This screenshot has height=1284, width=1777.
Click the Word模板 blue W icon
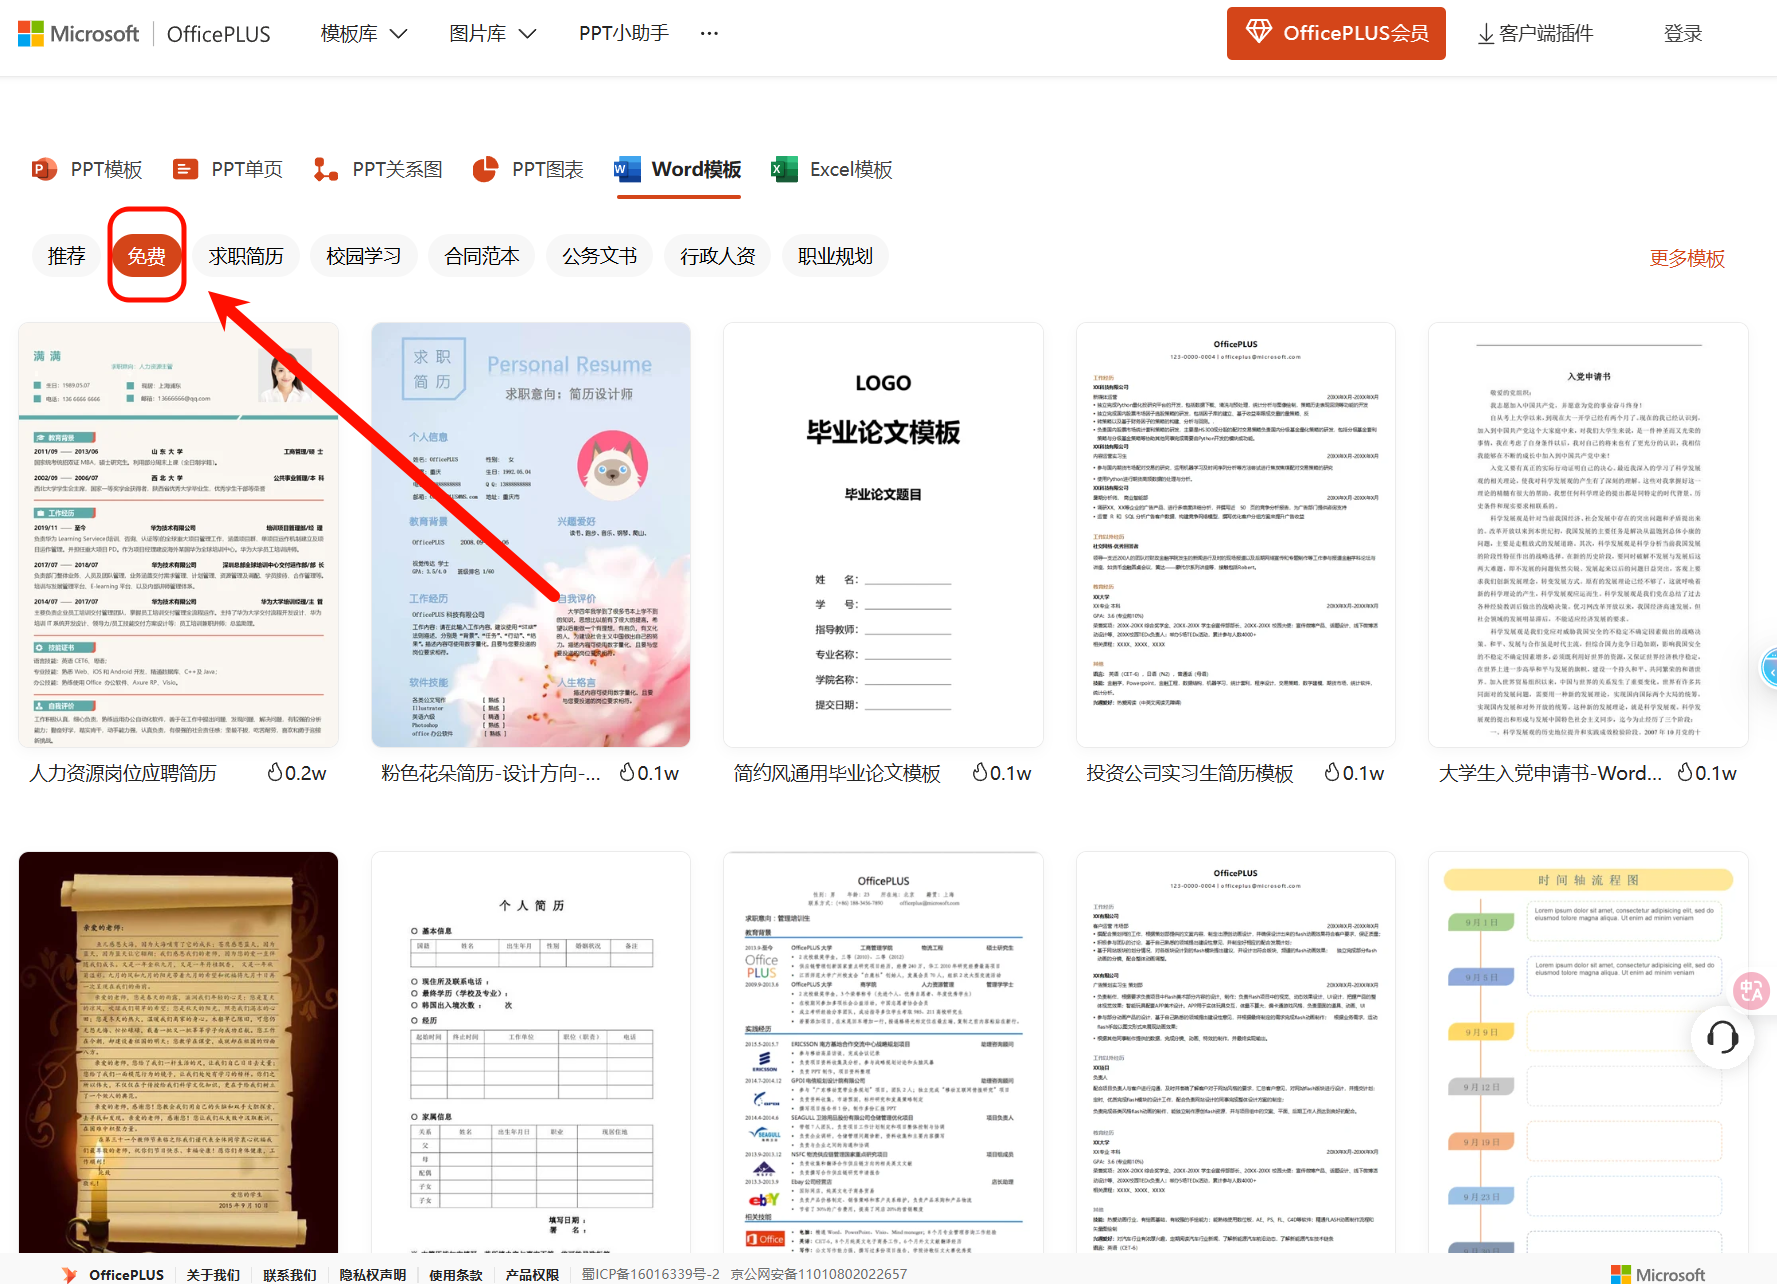click(626, 169)
